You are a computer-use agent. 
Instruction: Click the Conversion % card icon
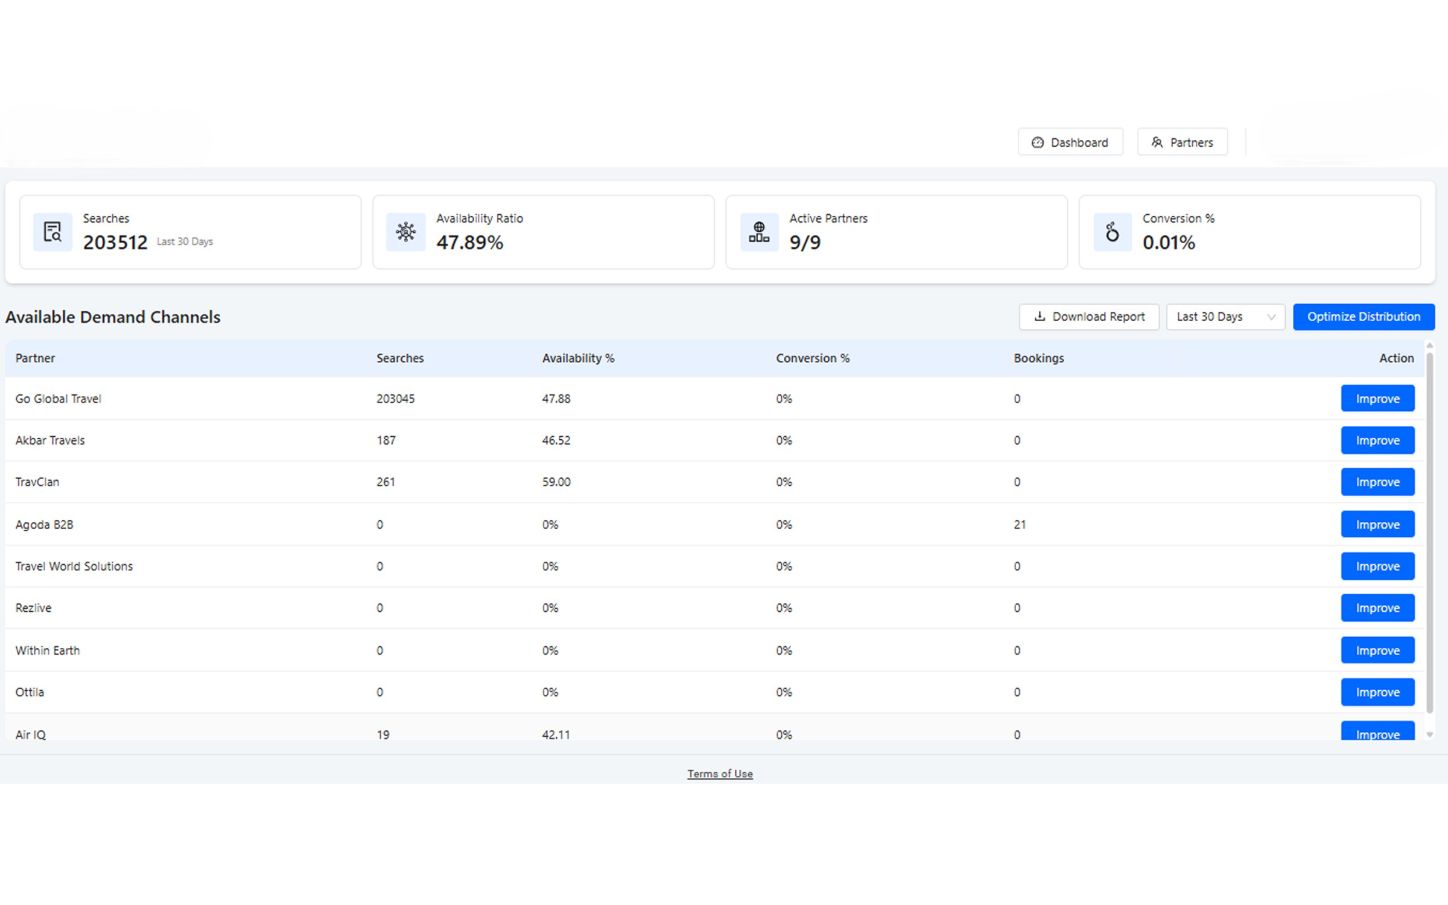point(1112,232)
